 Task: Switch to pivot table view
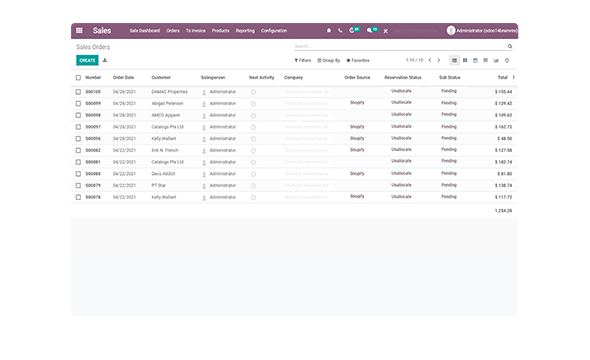[485, 60]
